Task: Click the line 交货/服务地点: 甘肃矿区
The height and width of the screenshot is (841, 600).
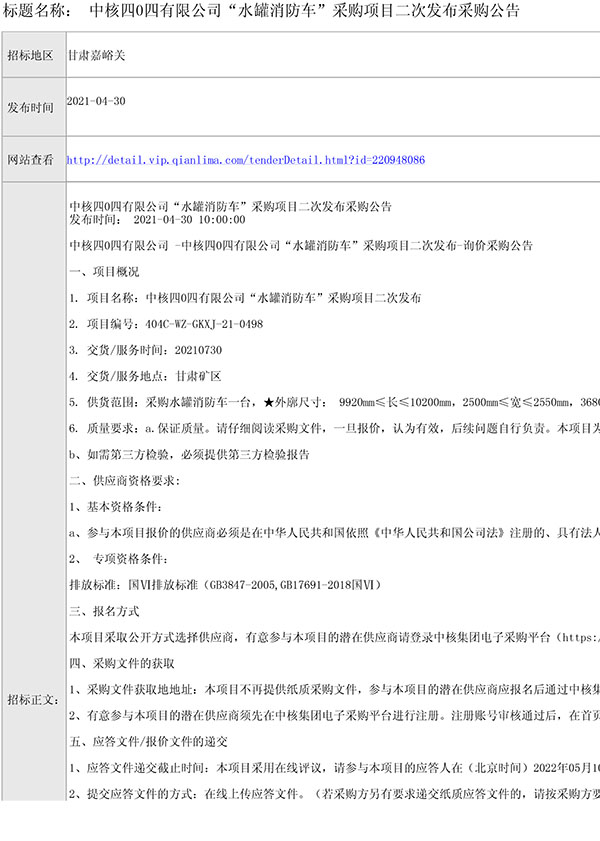Action: coord(145,376)
